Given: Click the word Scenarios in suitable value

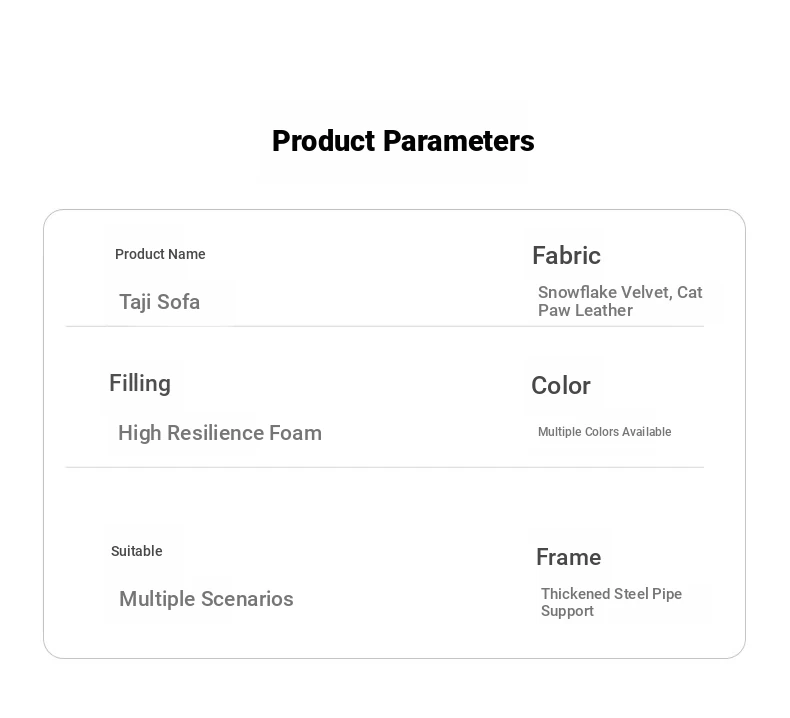Looking at the screenshot, I should [x=247, y=599].
